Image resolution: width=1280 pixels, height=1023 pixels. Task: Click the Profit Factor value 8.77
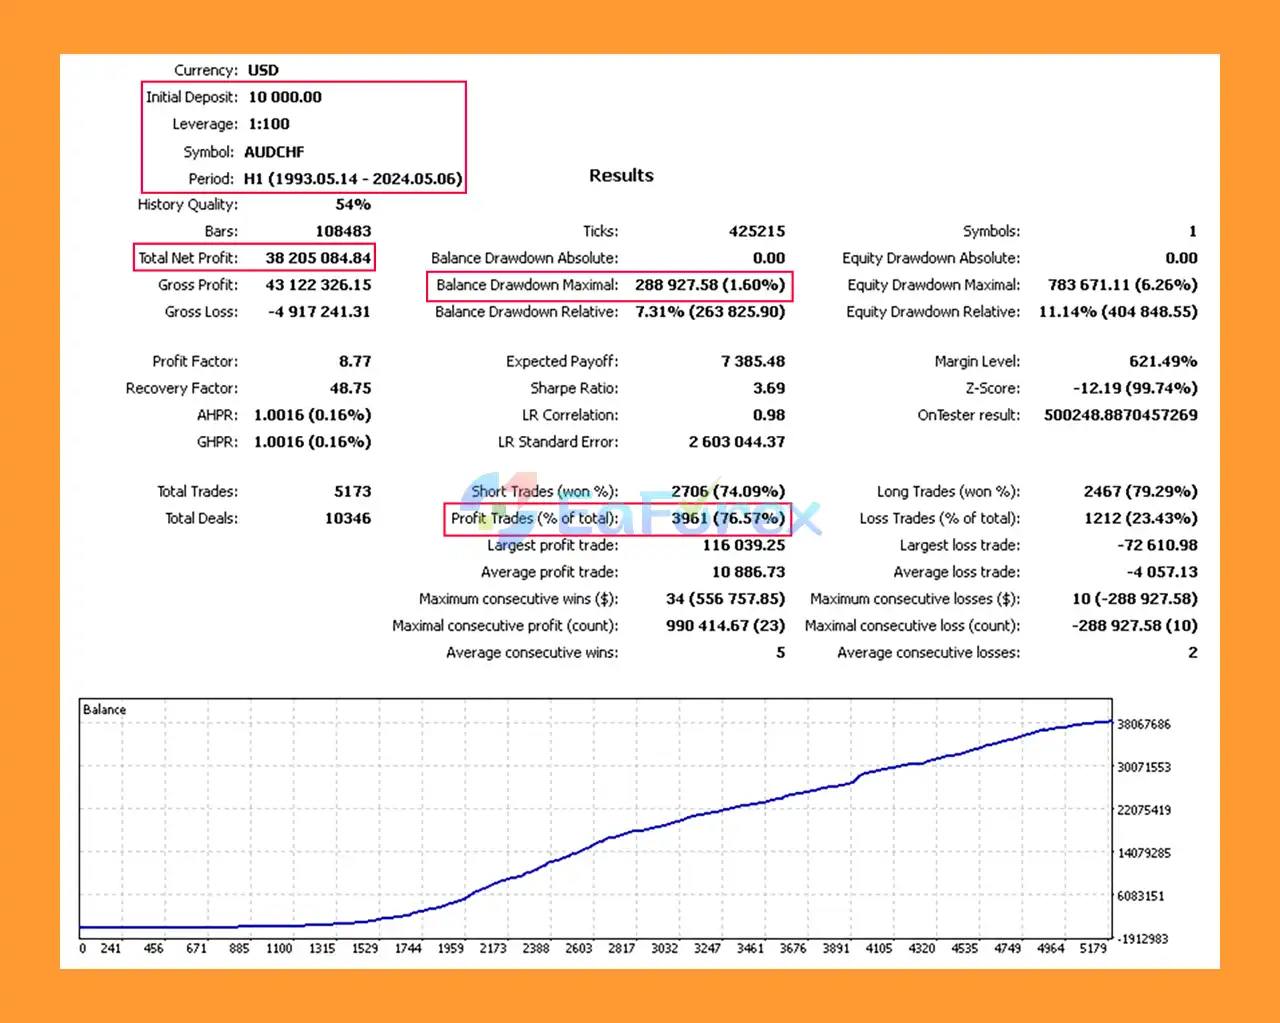pos(355,361)
